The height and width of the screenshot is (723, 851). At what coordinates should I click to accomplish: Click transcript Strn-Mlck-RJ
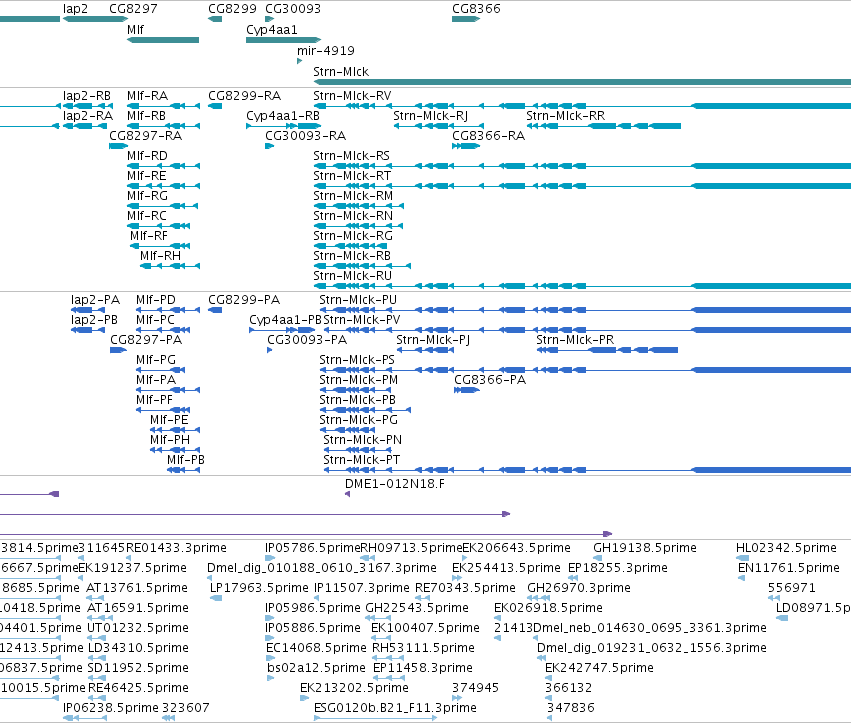pyautogui.click(x=430, y=116)
